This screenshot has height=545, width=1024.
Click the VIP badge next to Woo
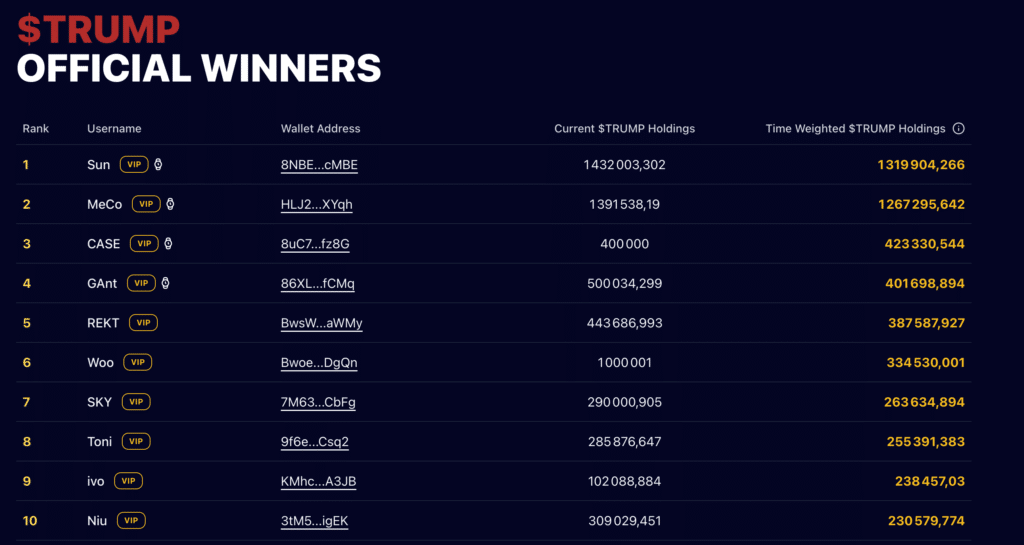138,362
